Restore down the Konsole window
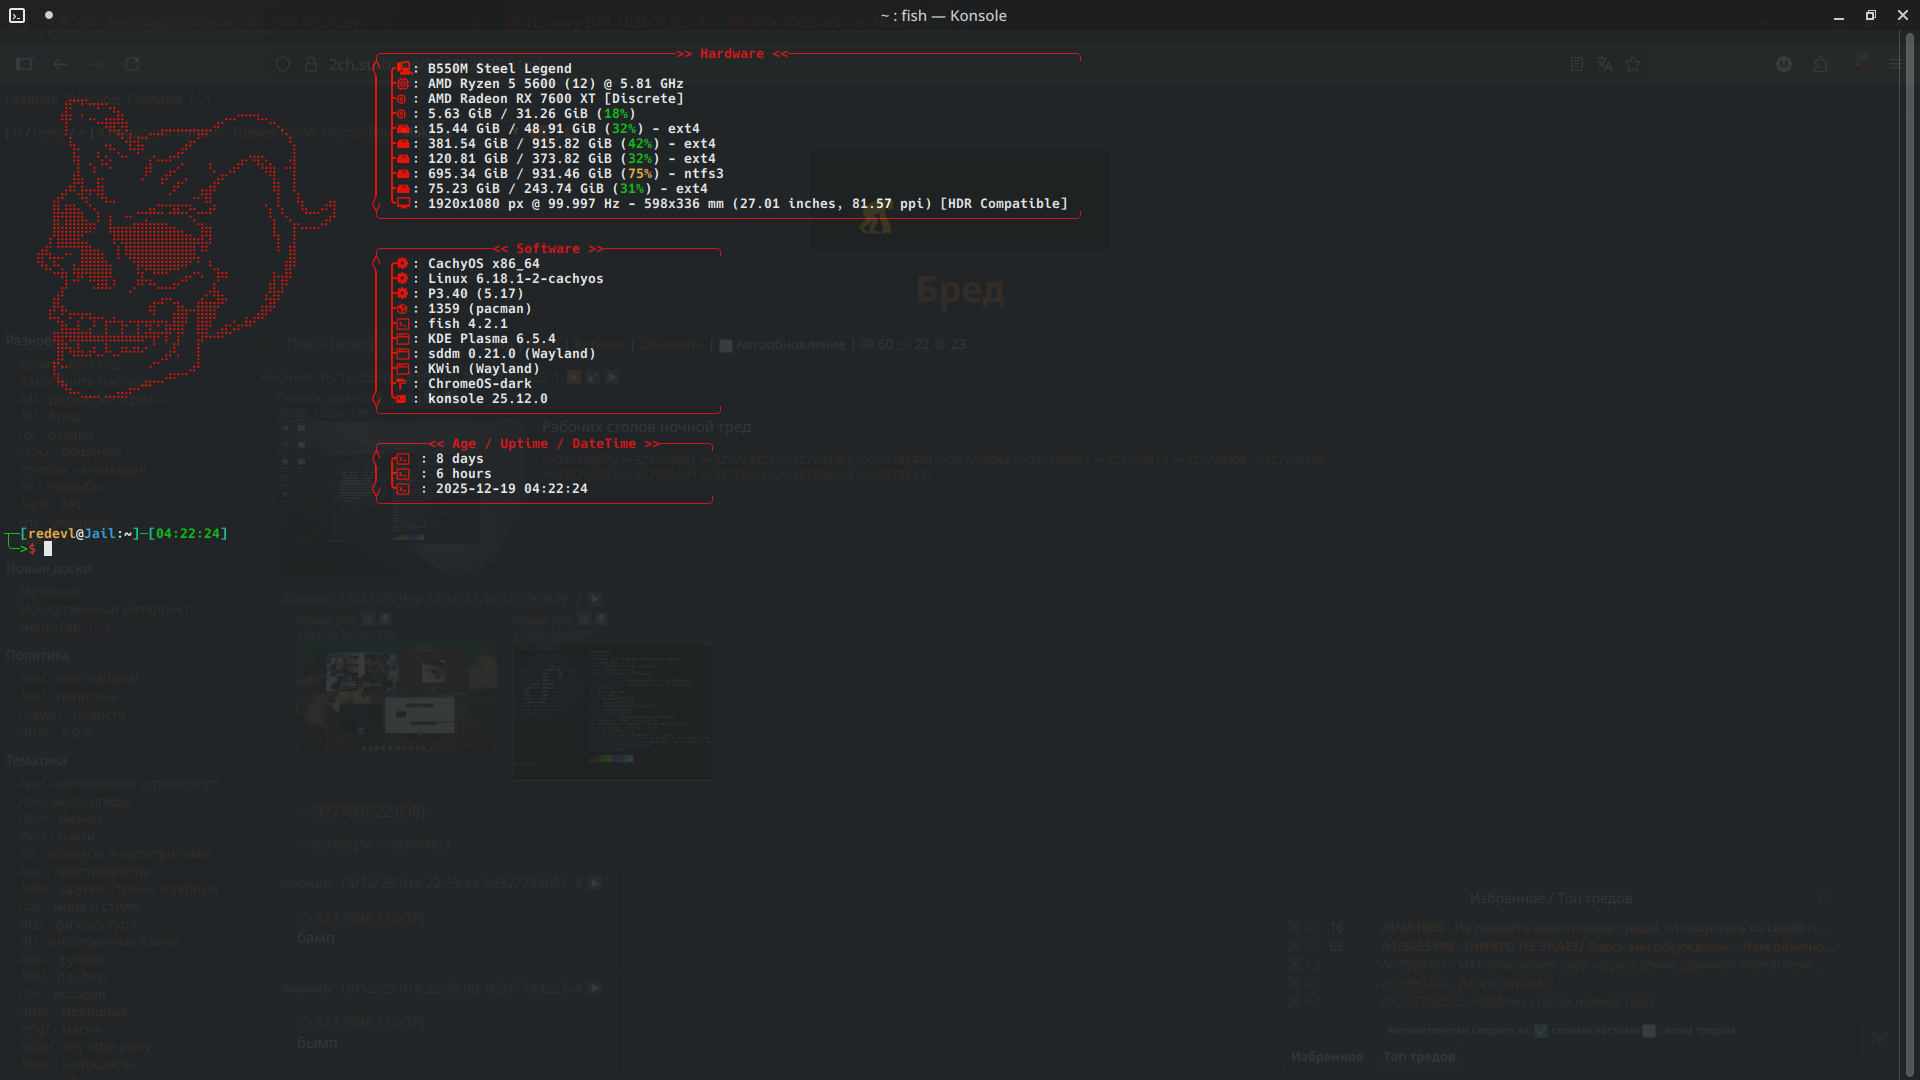1920x1080 pixels. (1870, 15)
